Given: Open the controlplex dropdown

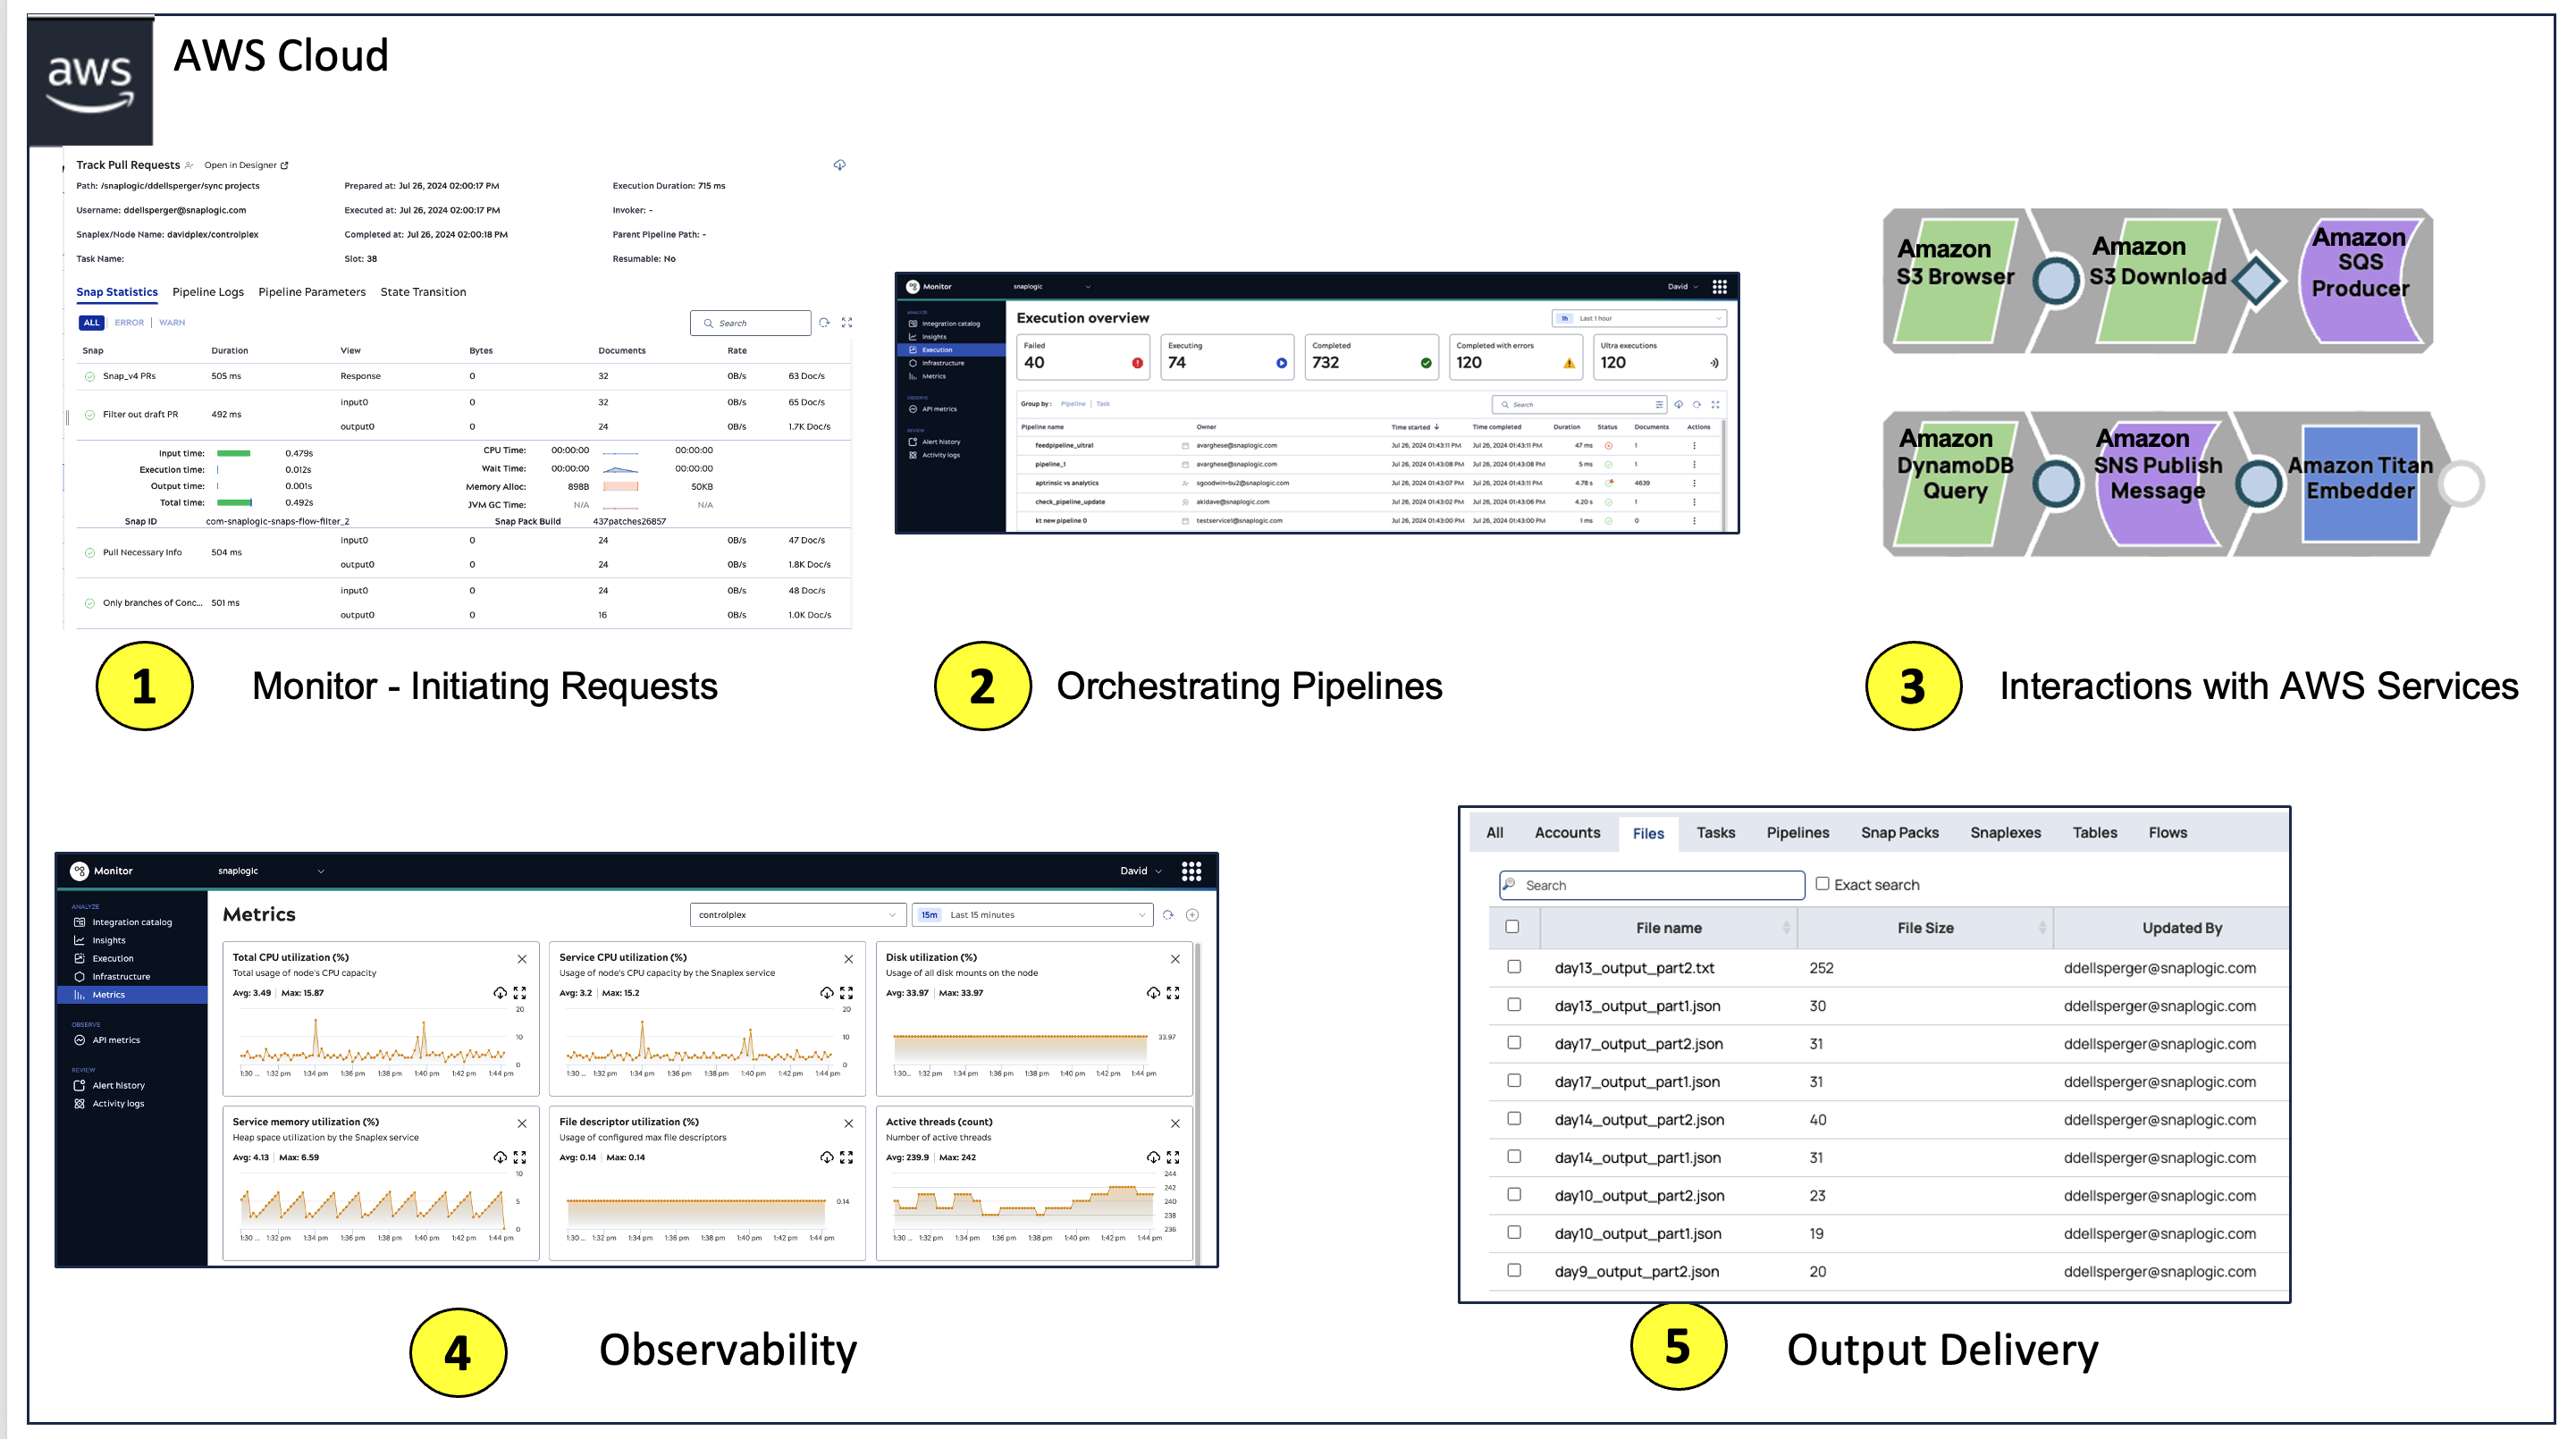Looking at the screenshot, I should coord(797,915).
